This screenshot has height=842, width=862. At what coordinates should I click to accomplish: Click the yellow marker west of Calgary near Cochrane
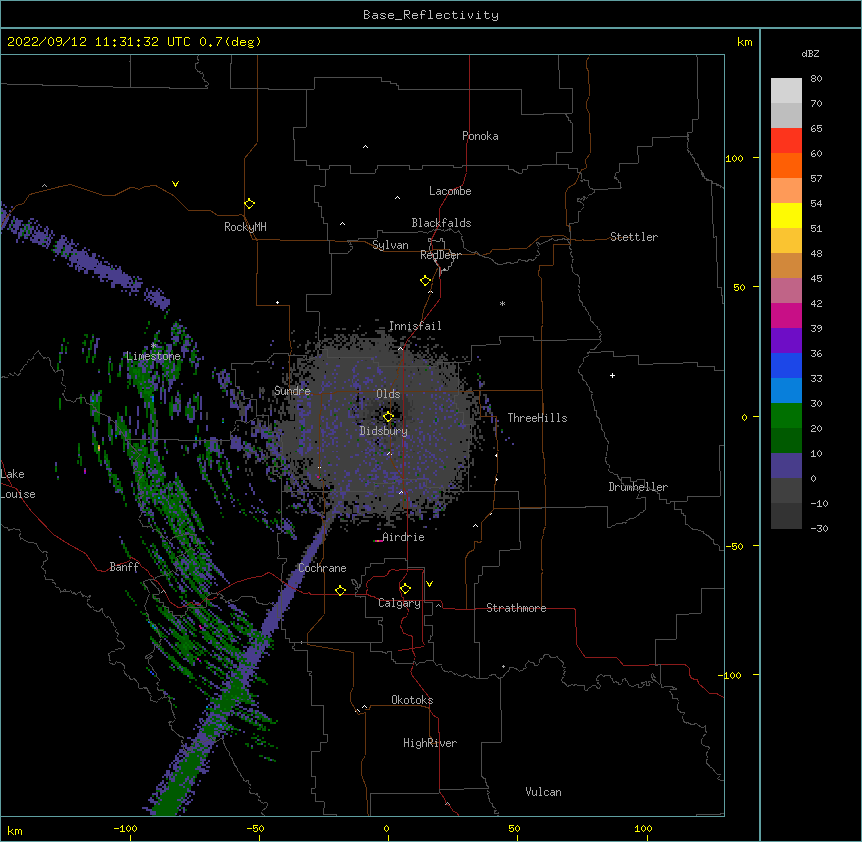tap(340, 590)
